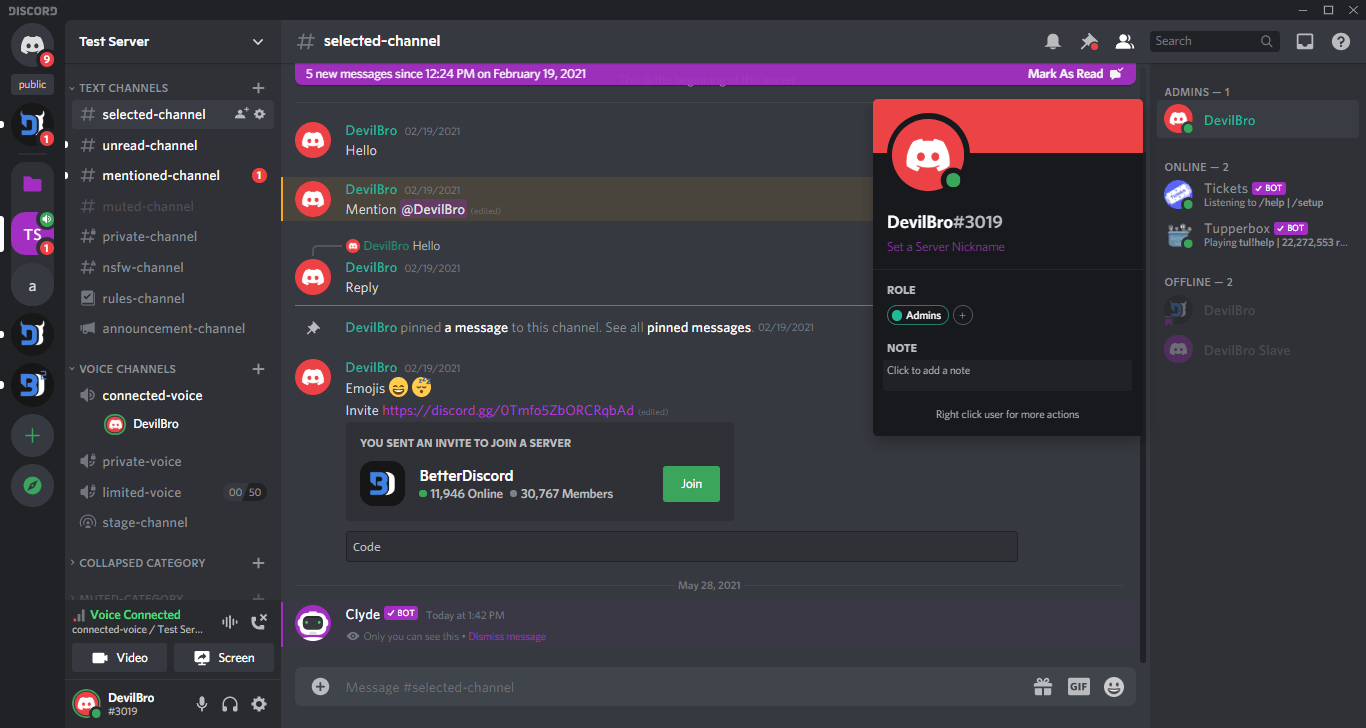Toggle member list visibility
The height and width of the screenshot is (728, 1366).
coord(1124,41)
